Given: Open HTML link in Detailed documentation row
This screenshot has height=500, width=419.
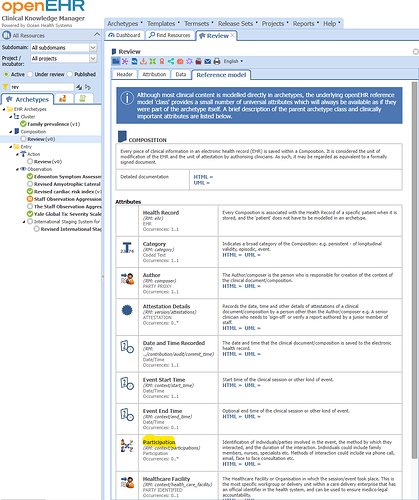Looking at the screenshot, I should click(x=203, y=177).
